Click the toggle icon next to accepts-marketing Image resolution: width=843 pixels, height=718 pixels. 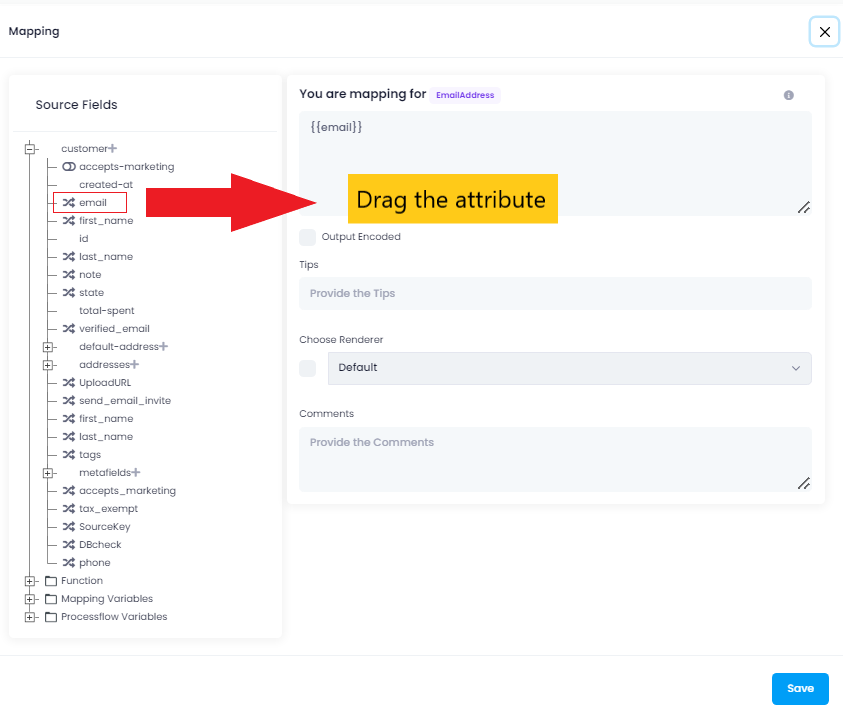pos(69,167)
